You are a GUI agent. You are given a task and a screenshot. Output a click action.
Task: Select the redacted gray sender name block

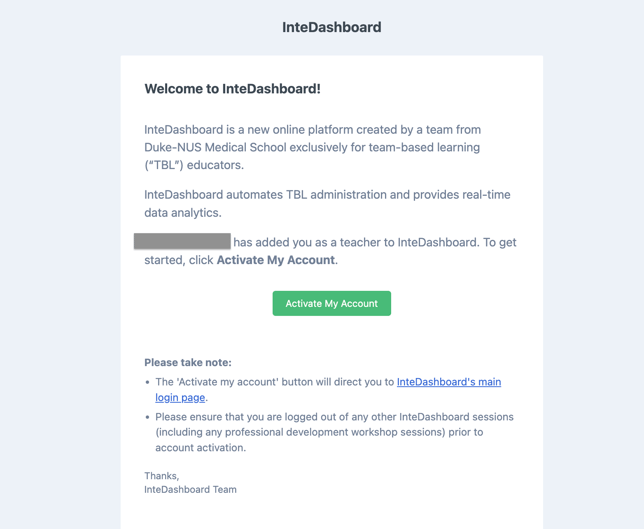click(183, 242)
